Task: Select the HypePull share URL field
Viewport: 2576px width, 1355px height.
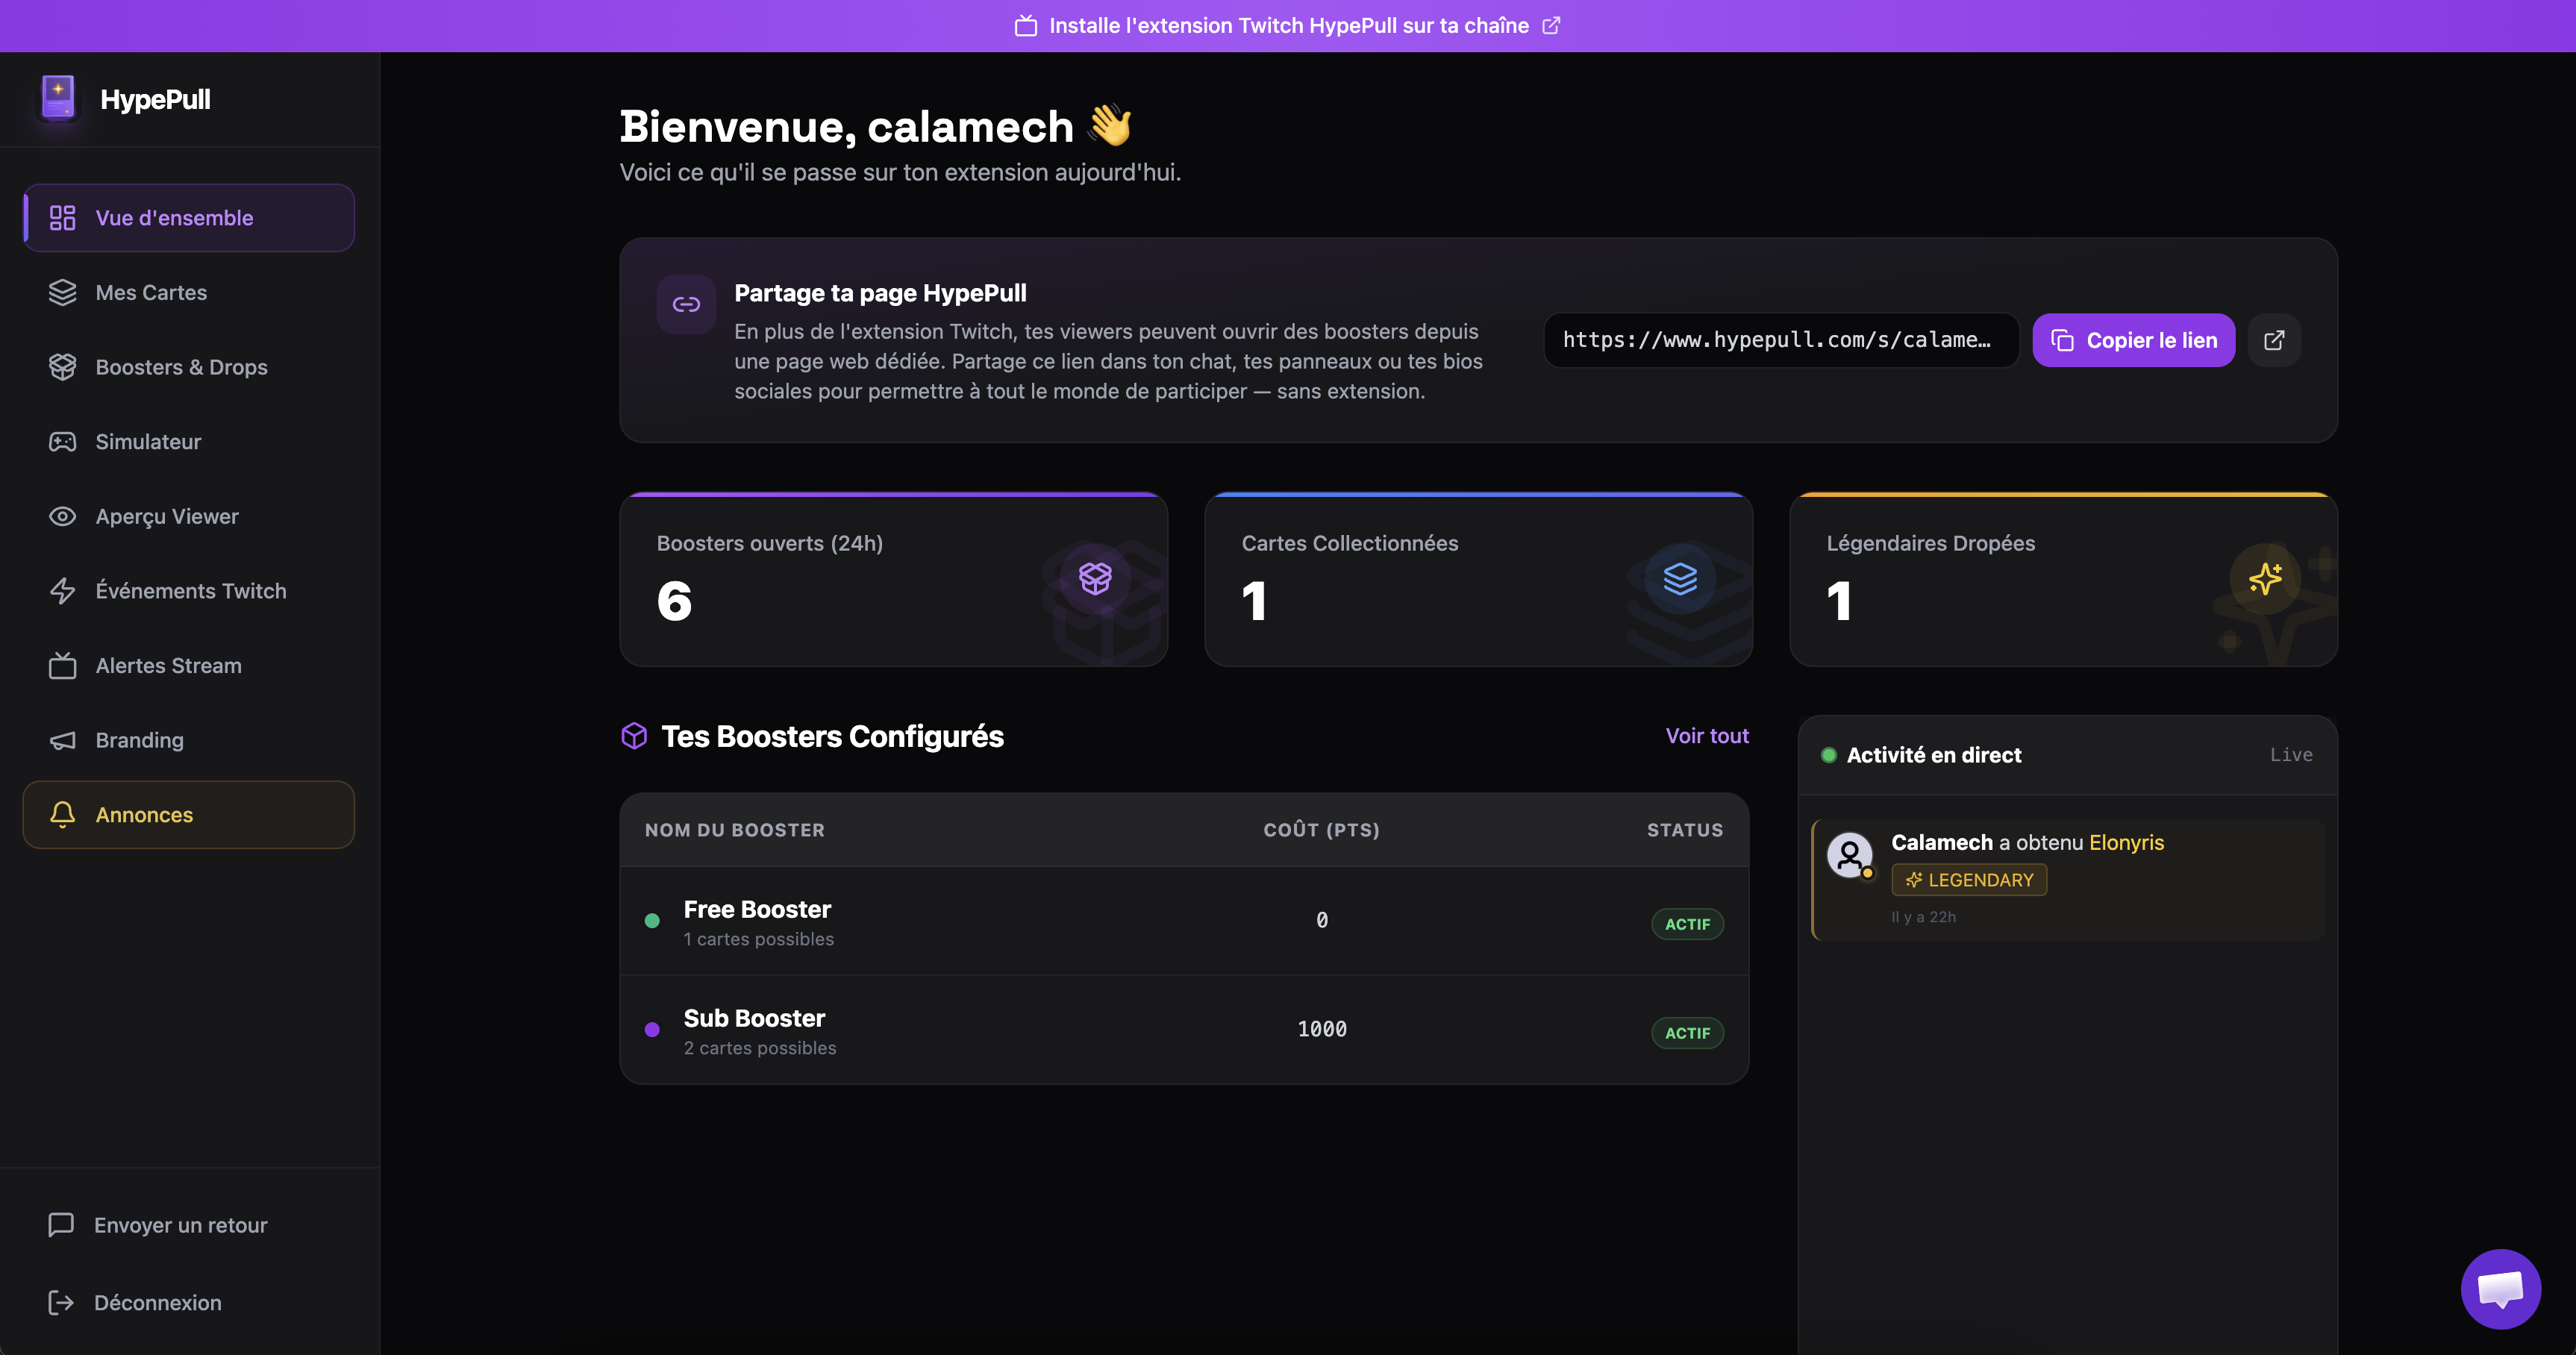Action: coord(1781,340)
